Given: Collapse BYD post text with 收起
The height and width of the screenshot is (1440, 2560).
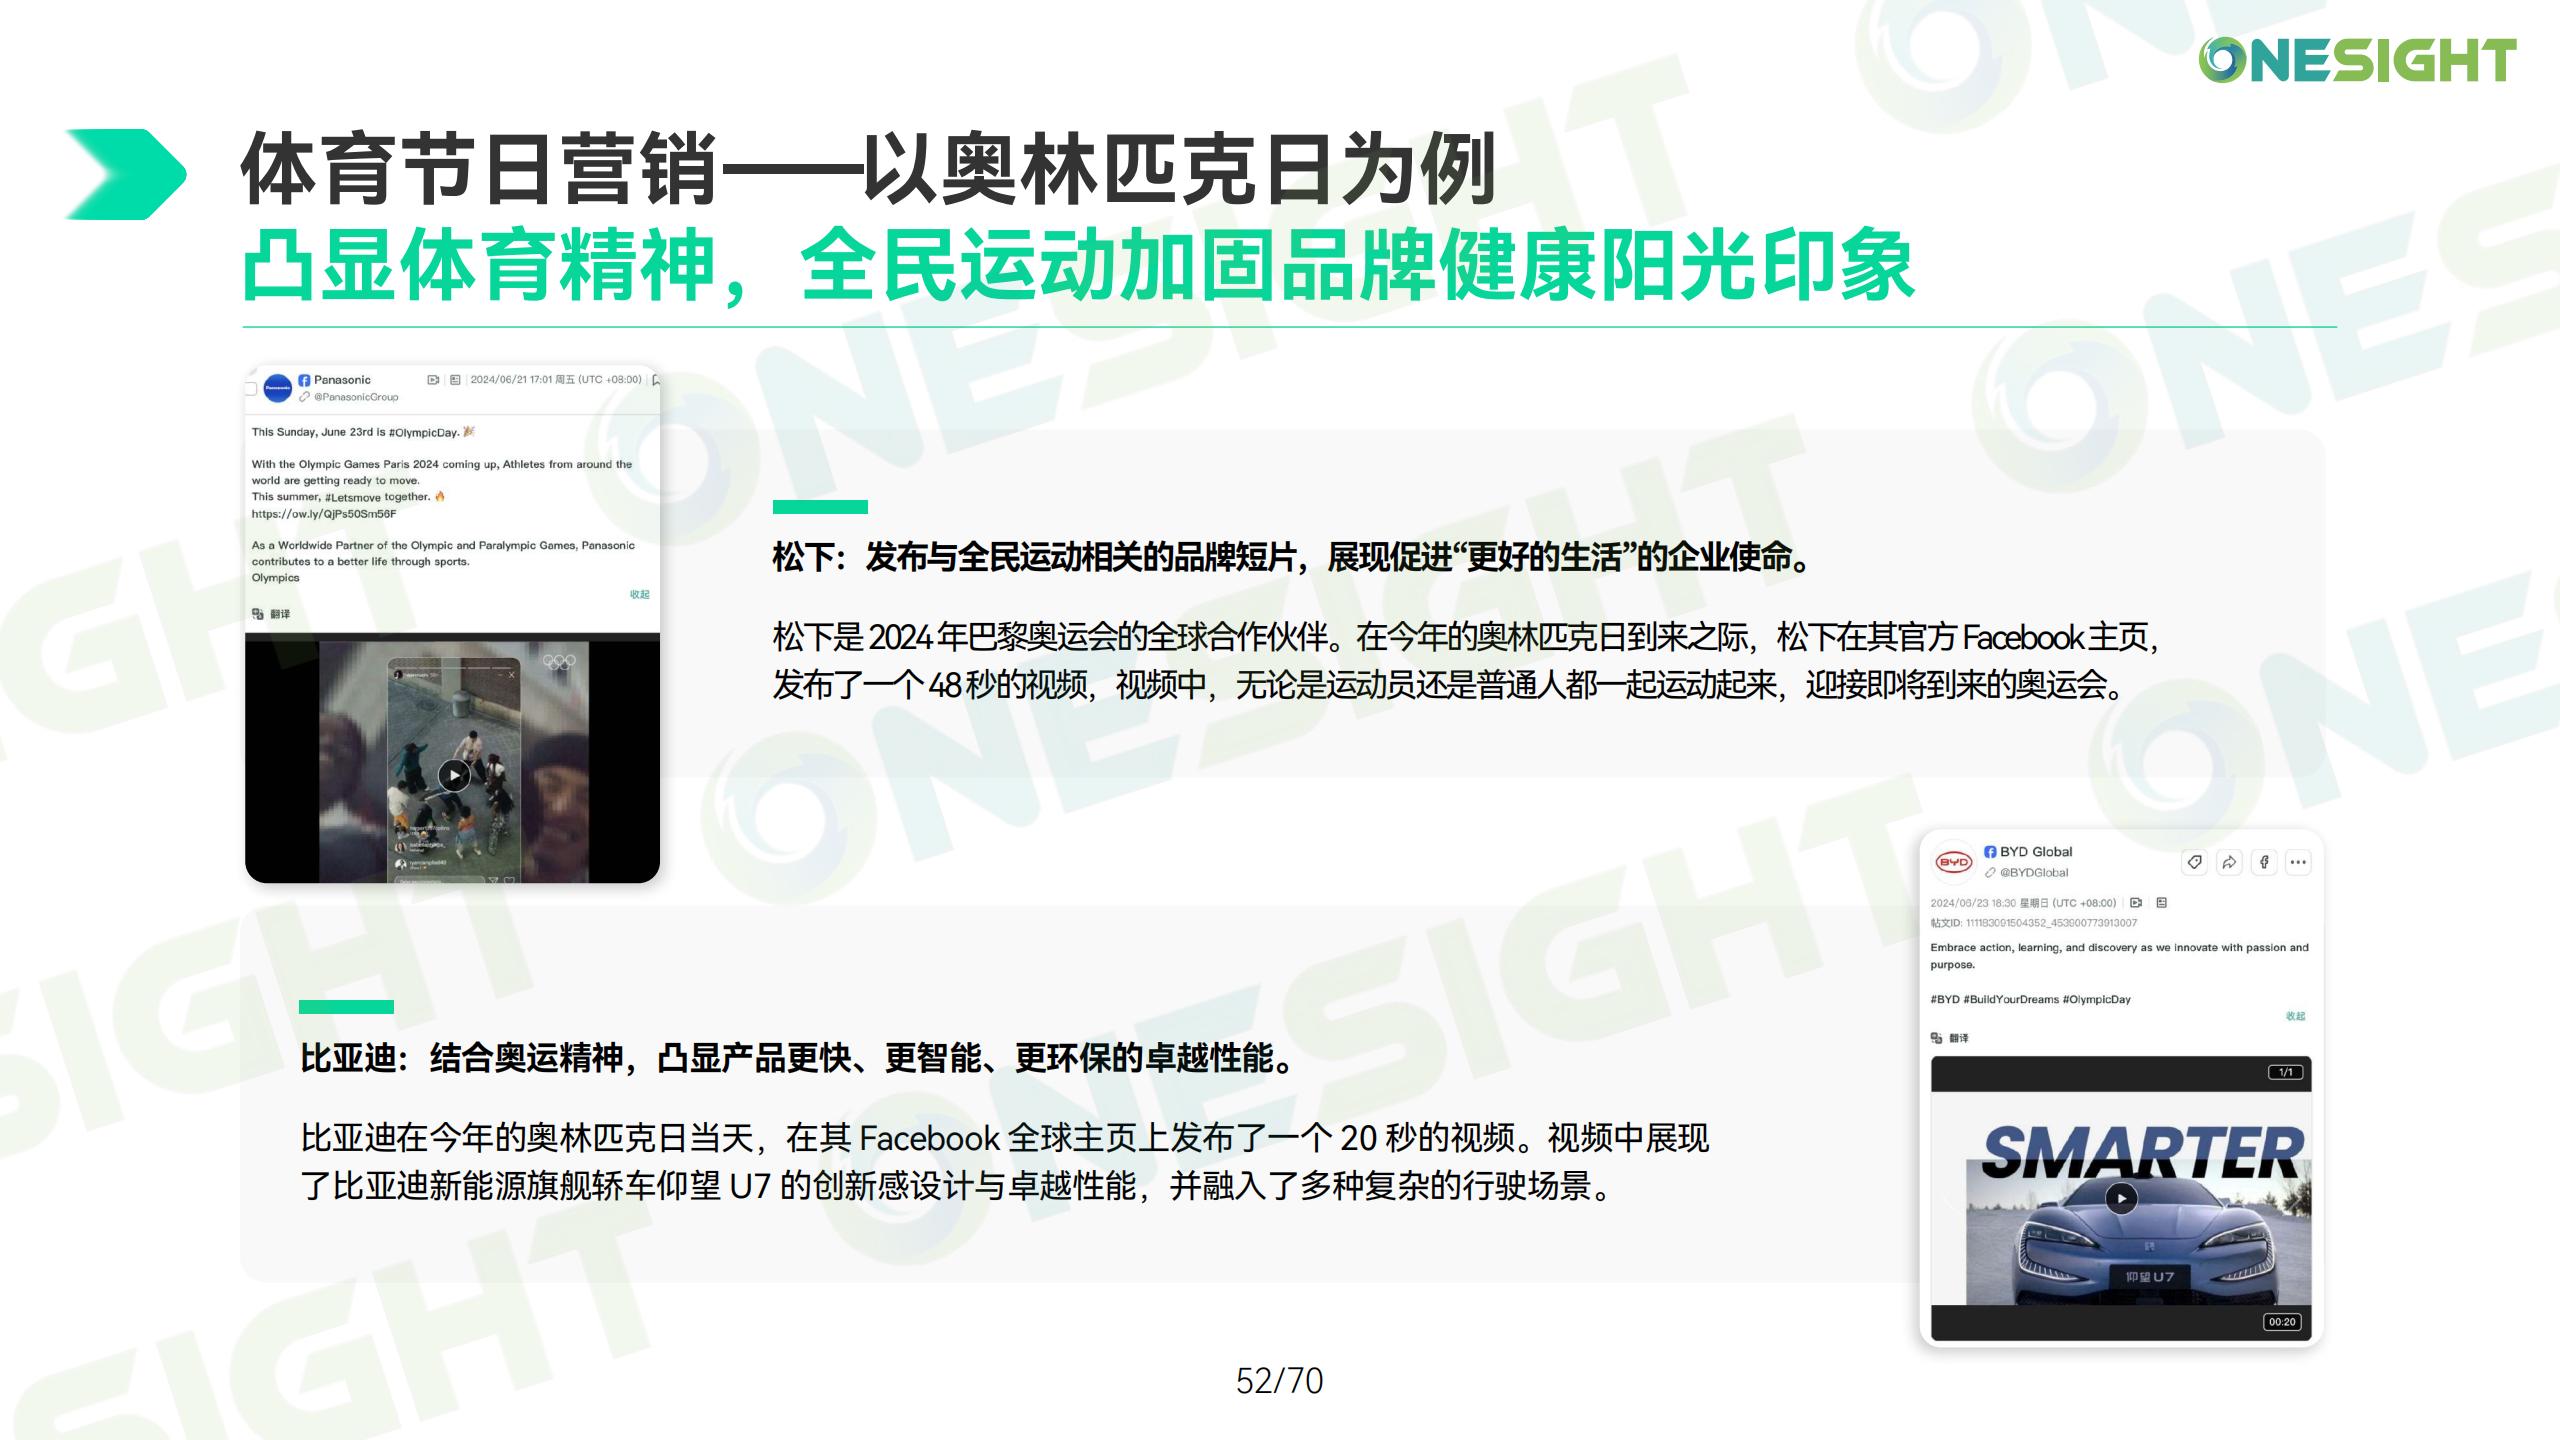Looking at the screenshot, I should [2295, 1016].
